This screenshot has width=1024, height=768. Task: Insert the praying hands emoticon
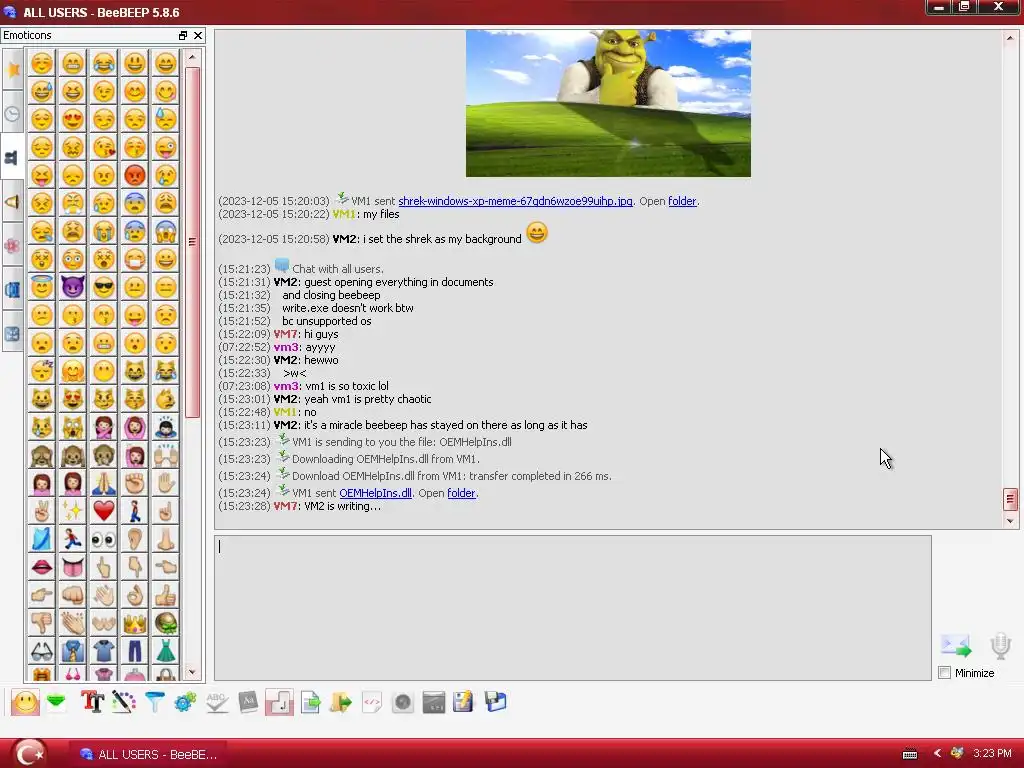(103, 483)
